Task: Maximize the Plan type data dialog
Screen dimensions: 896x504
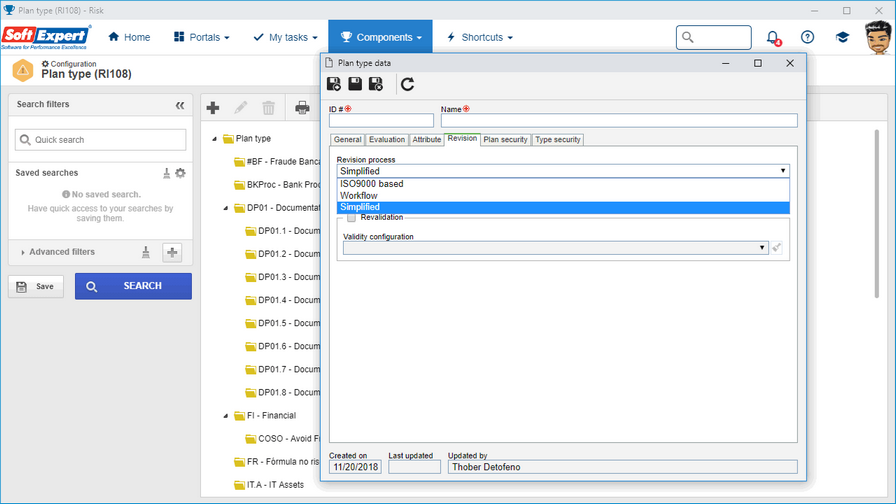Action: (758, 63)
